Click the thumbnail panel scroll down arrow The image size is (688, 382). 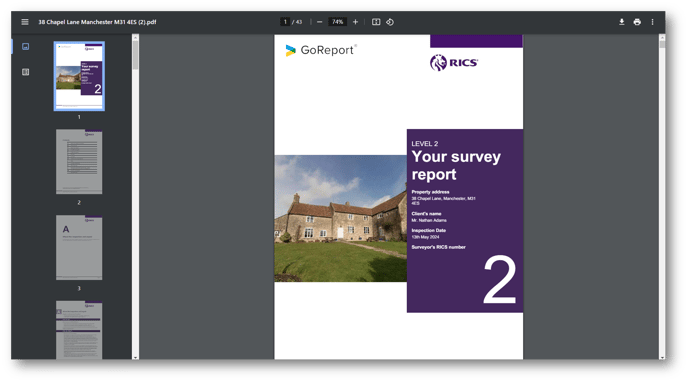tap(135, 357)
